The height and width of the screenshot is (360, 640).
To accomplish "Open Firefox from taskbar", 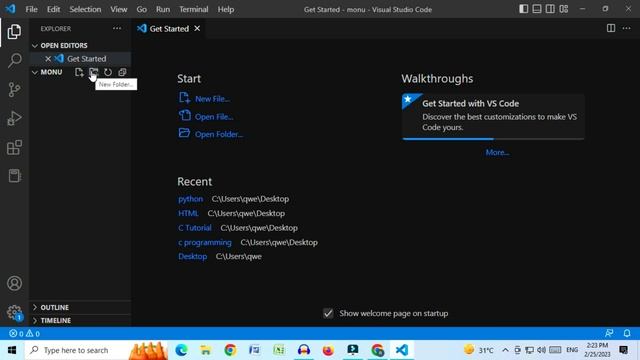I will click(x=328, y=350).
